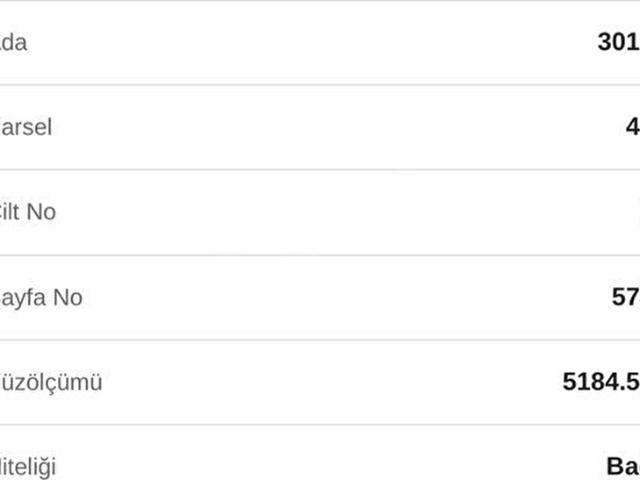
Task: Click the Parsel field label
Action: click(x=26, y=128)
